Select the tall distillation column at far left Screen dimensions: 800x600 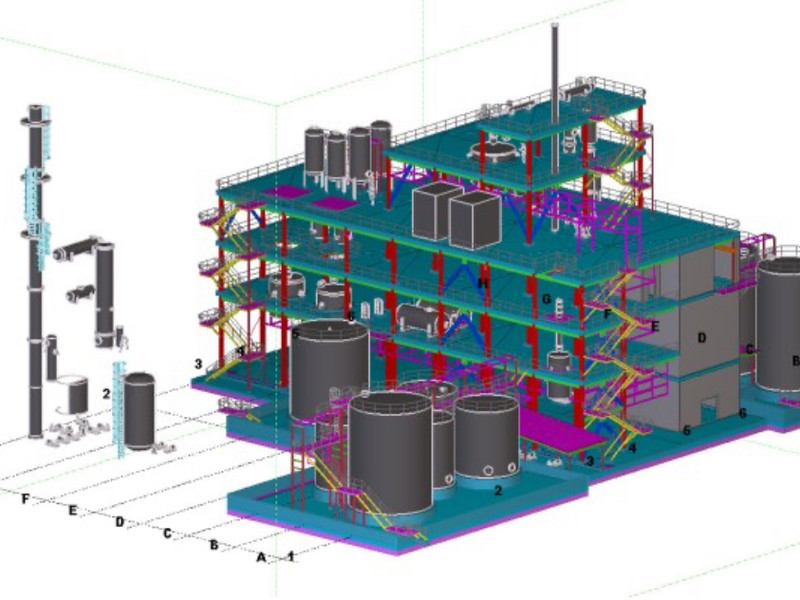35,270
